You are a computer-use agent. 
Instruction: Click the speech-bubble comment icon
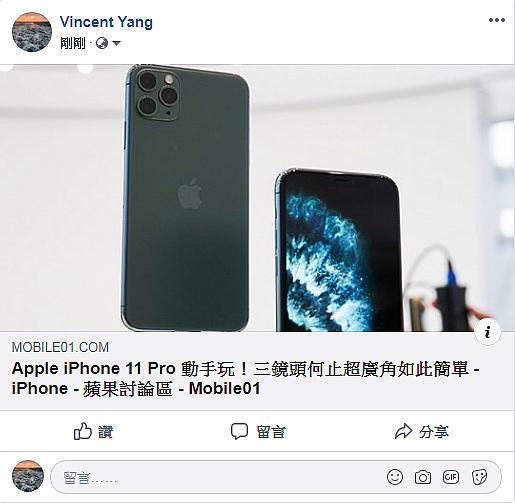(x=239, y=431)
